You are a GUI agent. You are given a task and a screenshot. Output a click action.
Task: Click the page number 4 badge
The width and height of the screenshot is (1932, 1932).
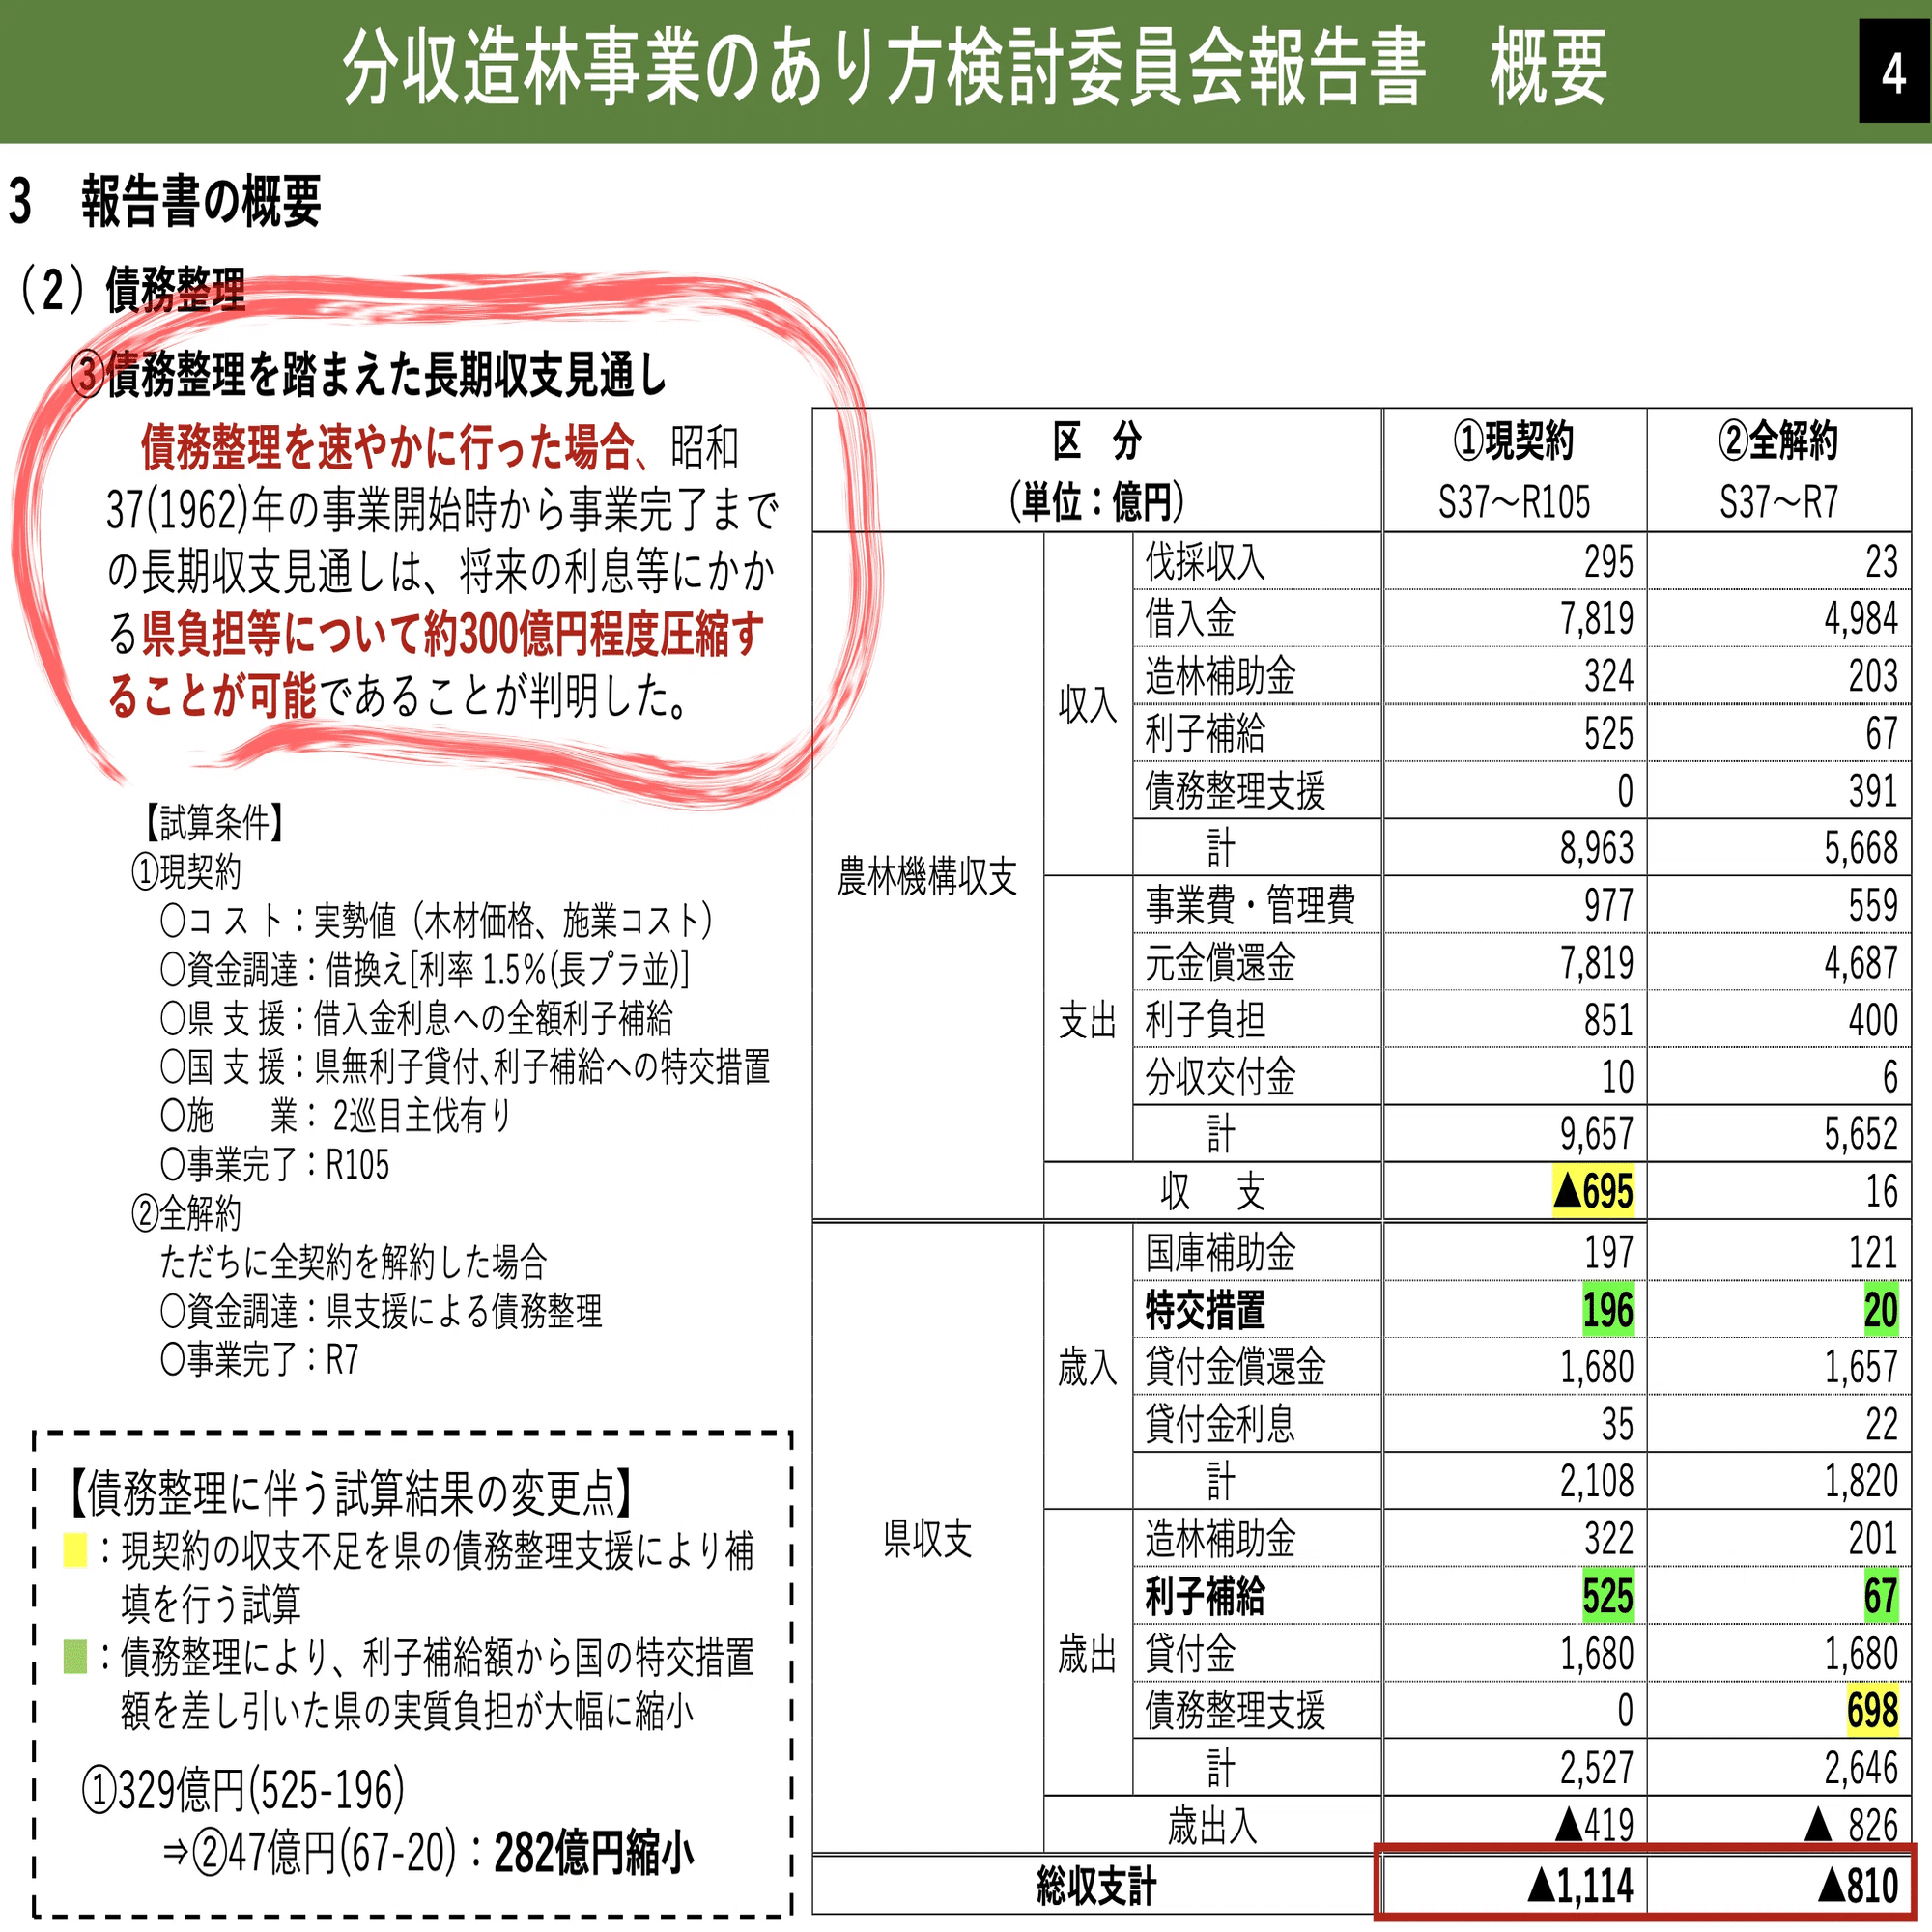pyautogui.click(x=1893, y=72)
